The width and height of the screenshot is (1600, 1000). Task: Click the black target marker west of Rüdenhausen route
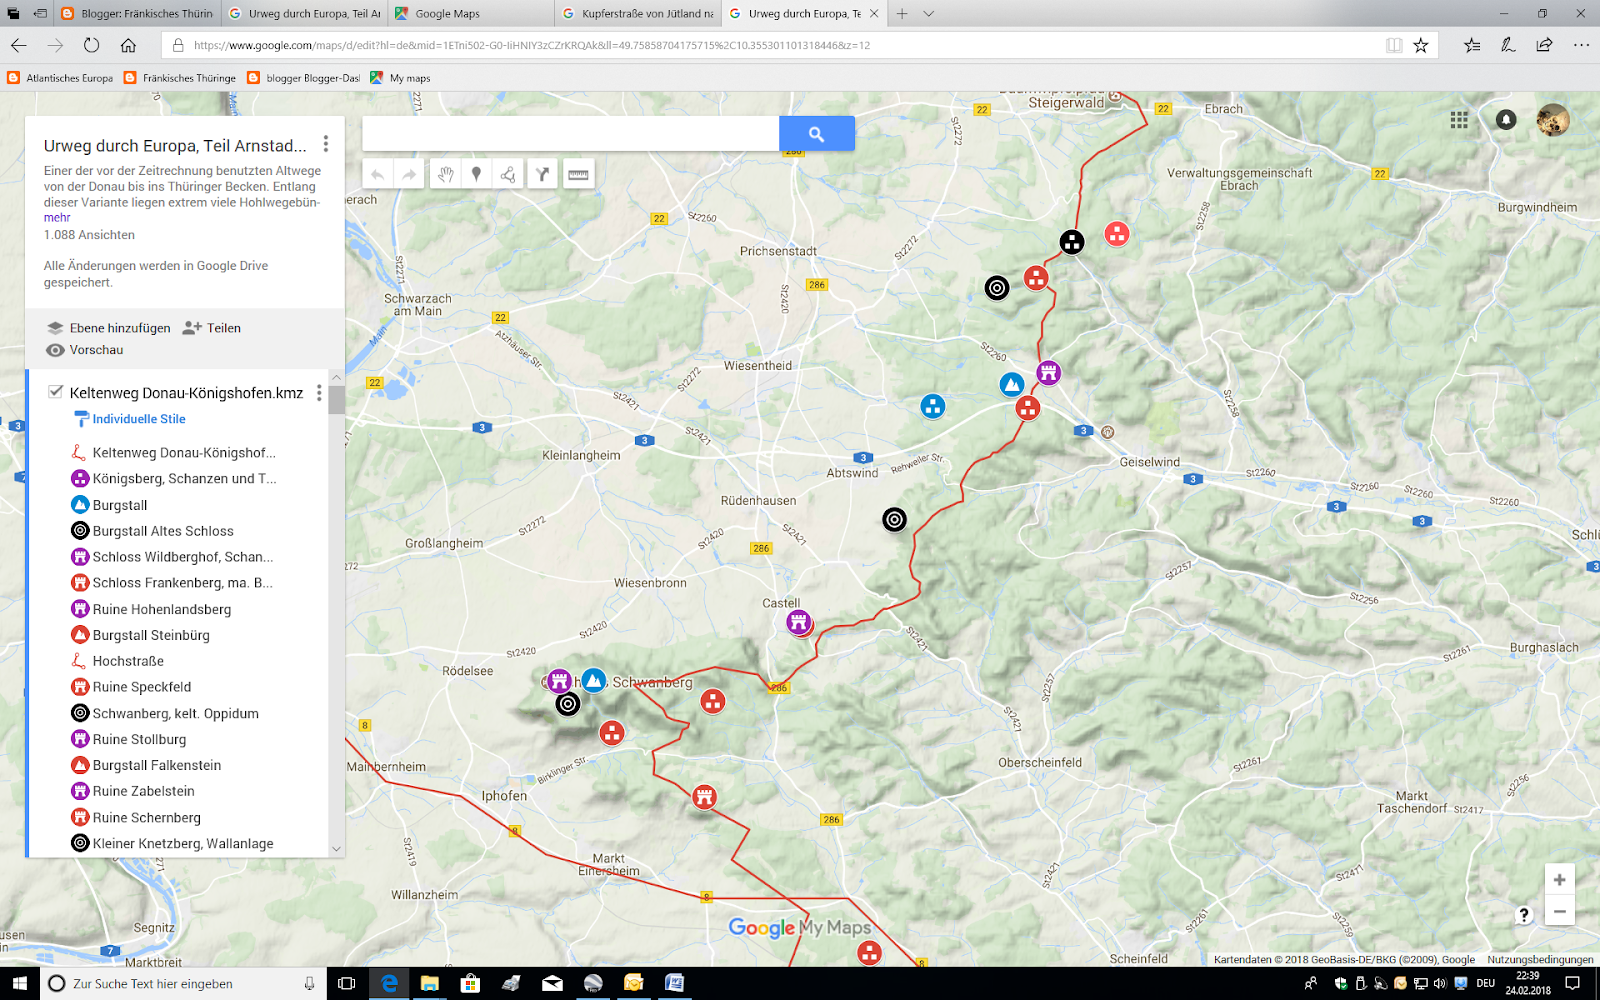895,519
